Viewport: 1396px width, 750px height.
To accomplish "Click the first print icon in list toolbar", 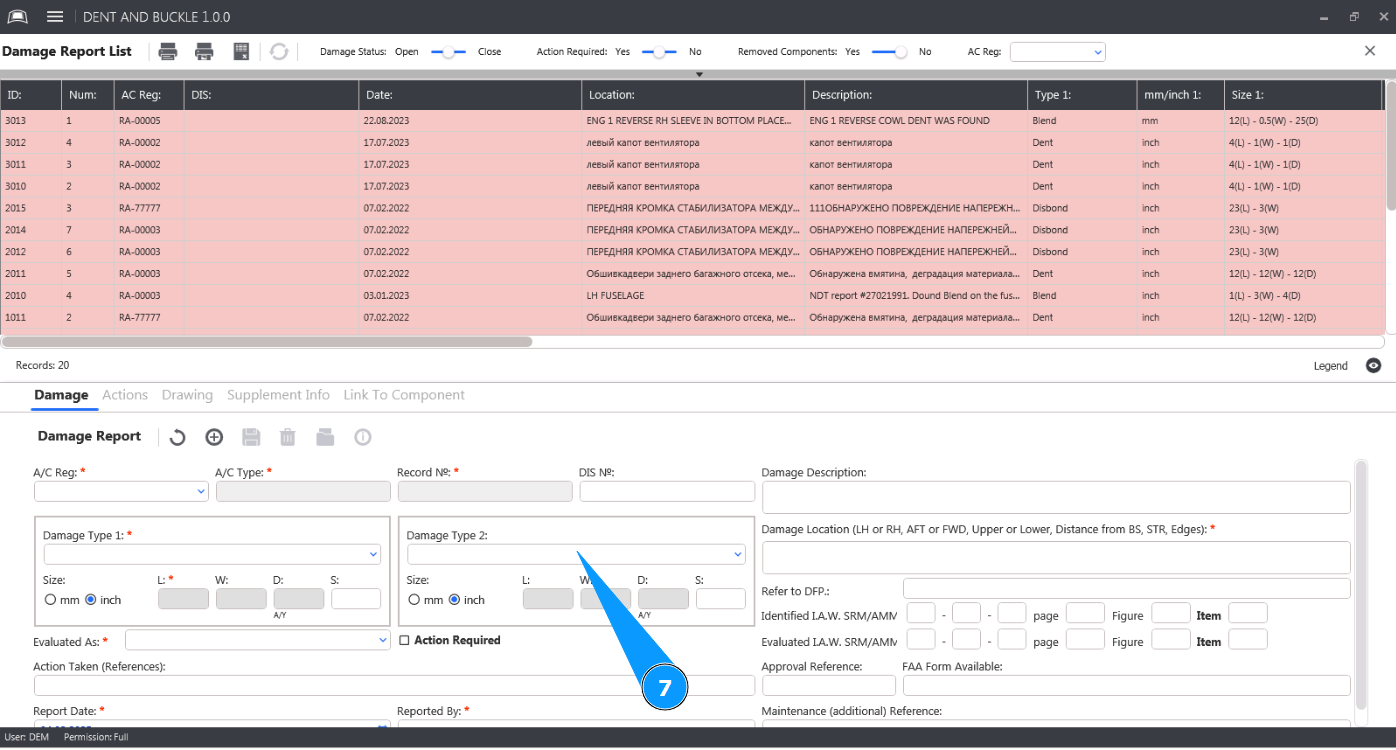I will click(x=168, y=52).
